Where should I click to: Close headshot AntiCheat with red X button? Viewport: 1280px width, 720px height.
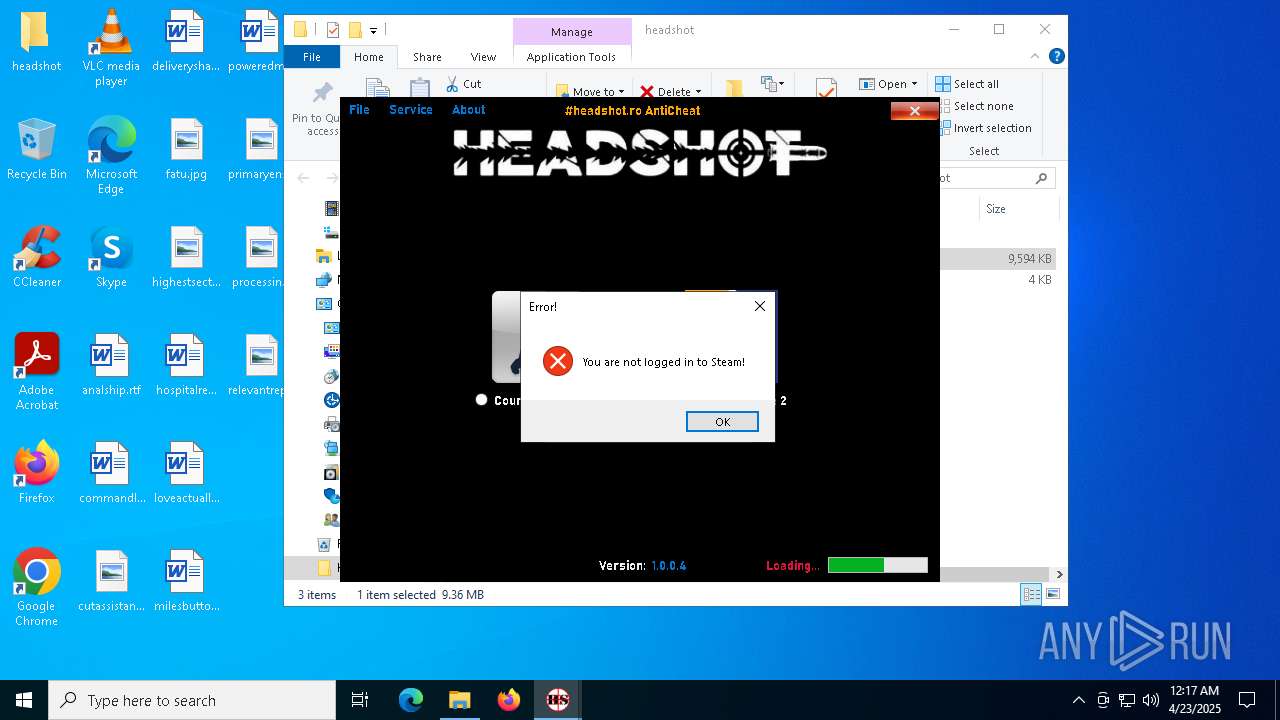tap(914, 111)
